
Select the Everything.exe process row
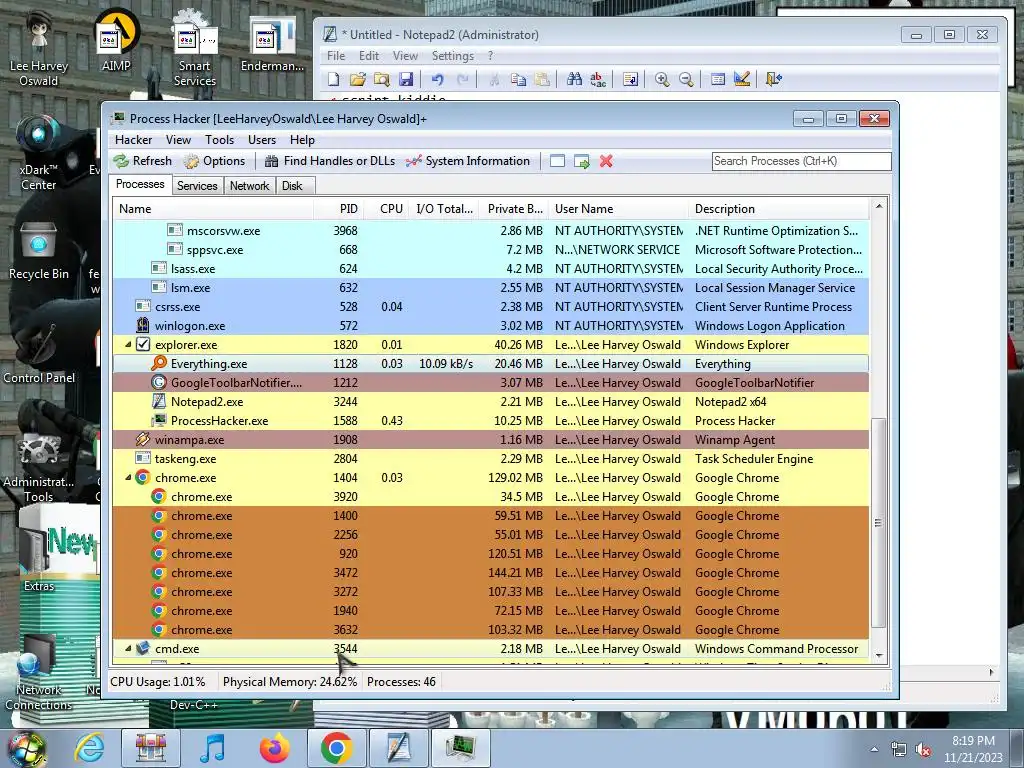490,364
